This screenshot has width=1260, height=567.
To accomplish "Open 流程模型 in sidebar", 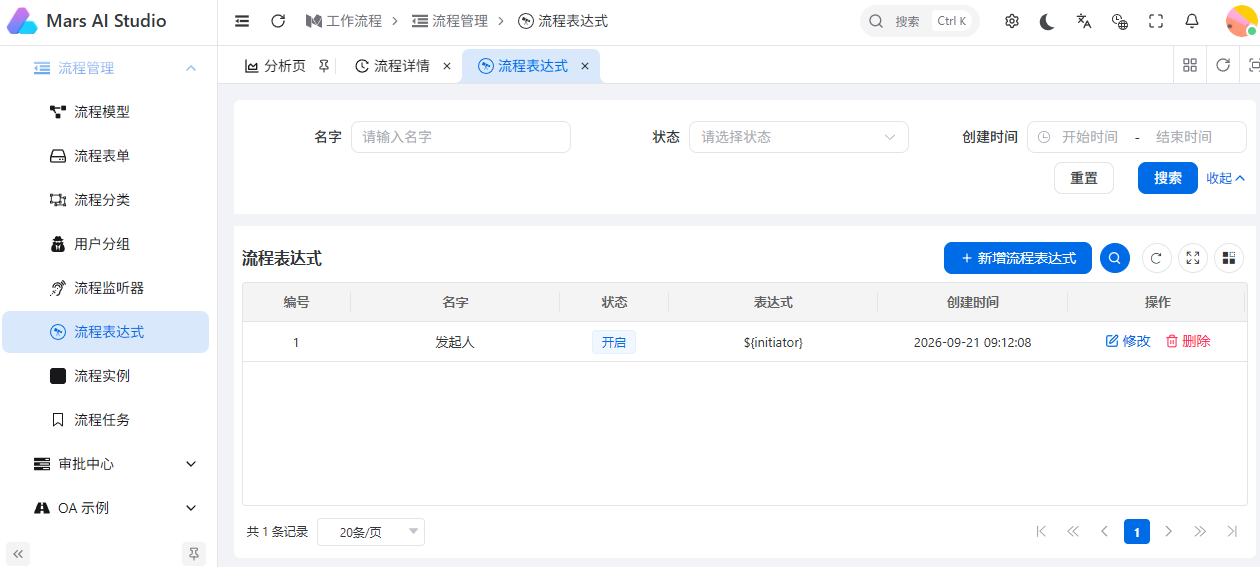I will 105,112.
